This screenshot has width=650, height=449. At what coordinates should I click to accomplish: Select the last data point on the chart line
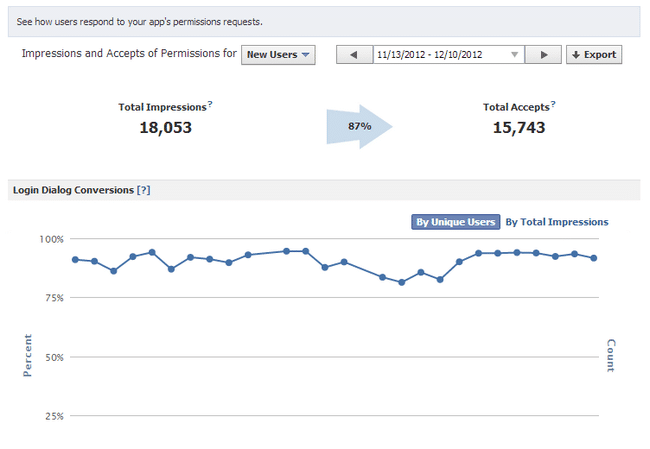[x=594, y=258]
